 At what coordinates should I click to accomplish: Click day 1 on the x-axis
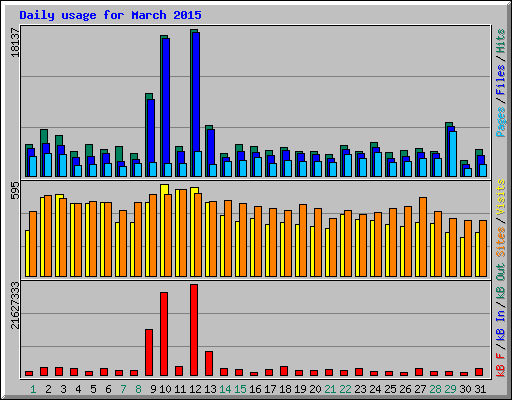[33, 389]
